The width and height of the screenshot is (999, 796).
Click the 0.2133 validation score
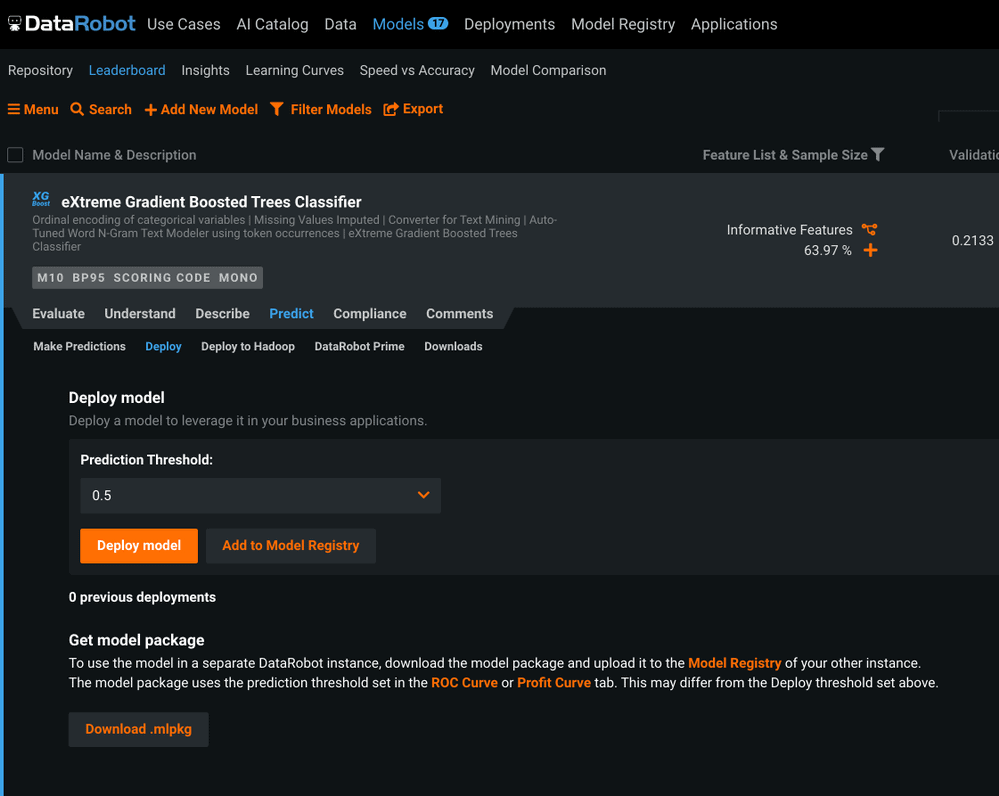pos(972,240)
